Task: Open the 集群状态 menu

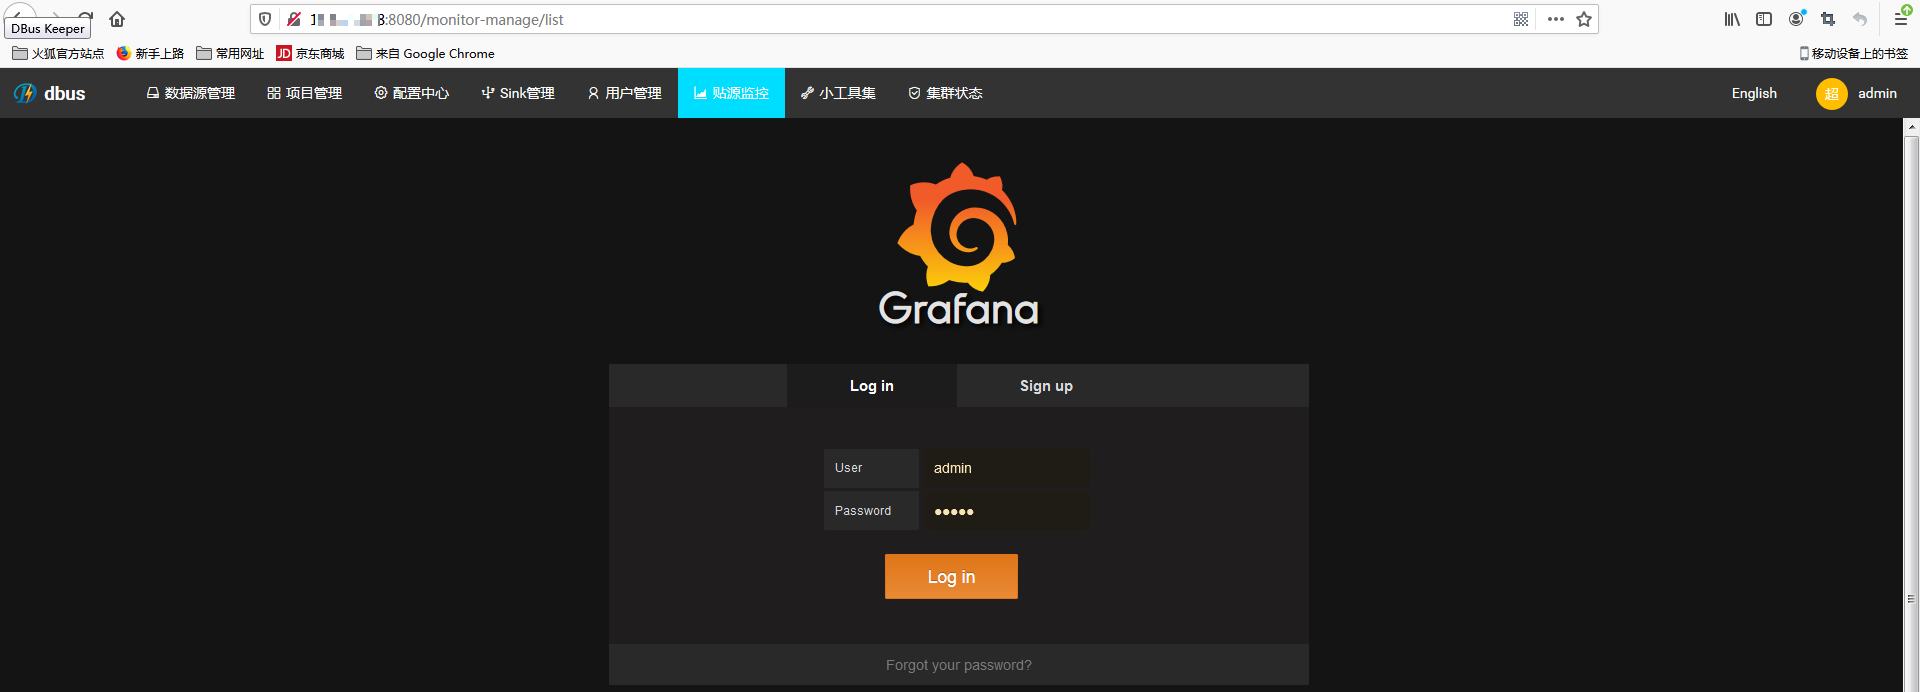Action: click(x=945, y=93)
